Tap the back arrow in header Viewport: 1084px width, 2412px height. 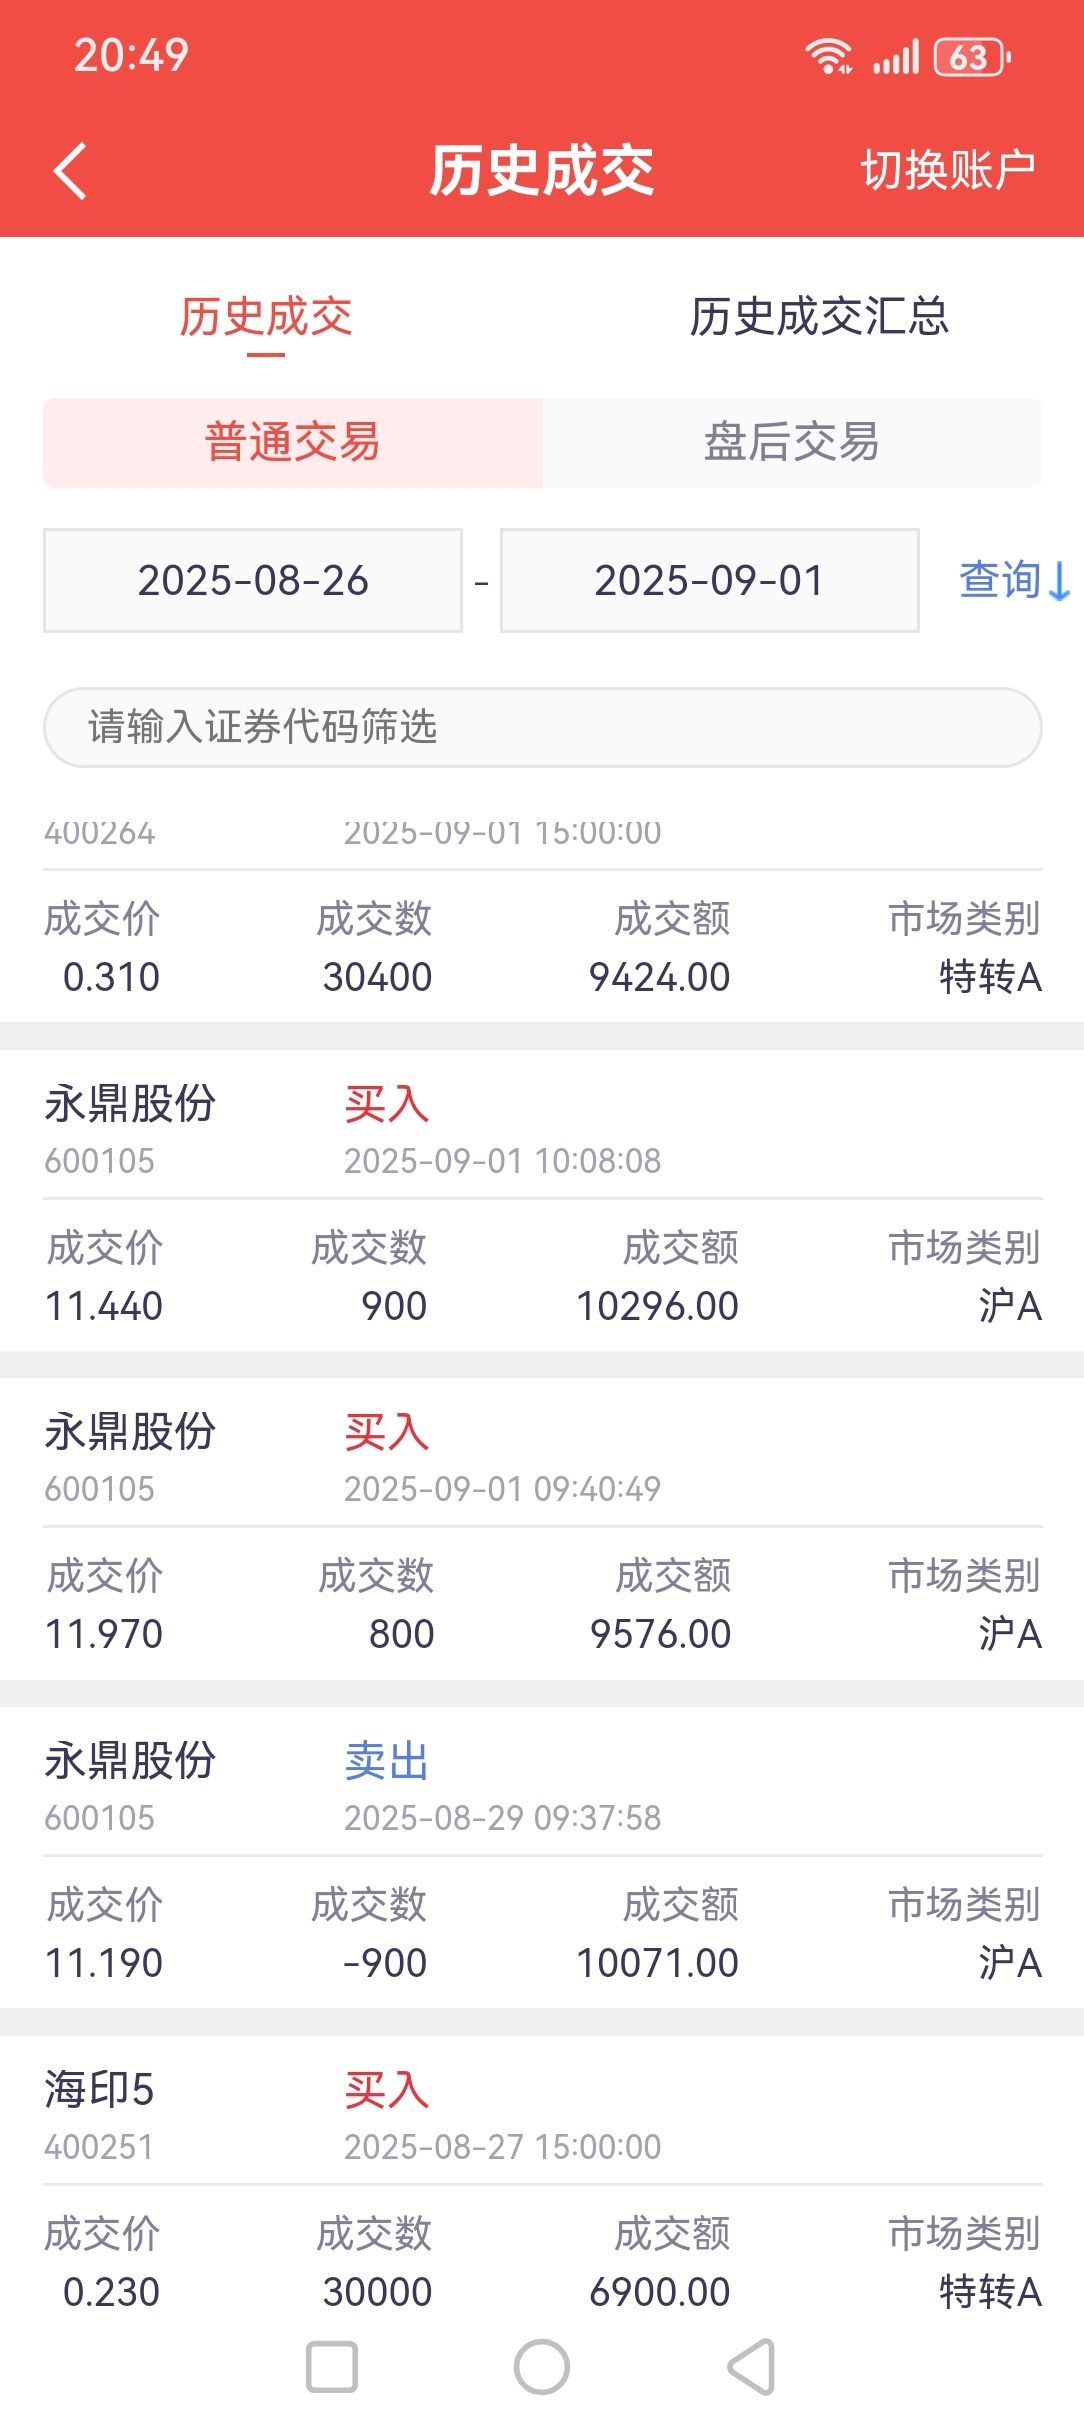tap(70, 171)
